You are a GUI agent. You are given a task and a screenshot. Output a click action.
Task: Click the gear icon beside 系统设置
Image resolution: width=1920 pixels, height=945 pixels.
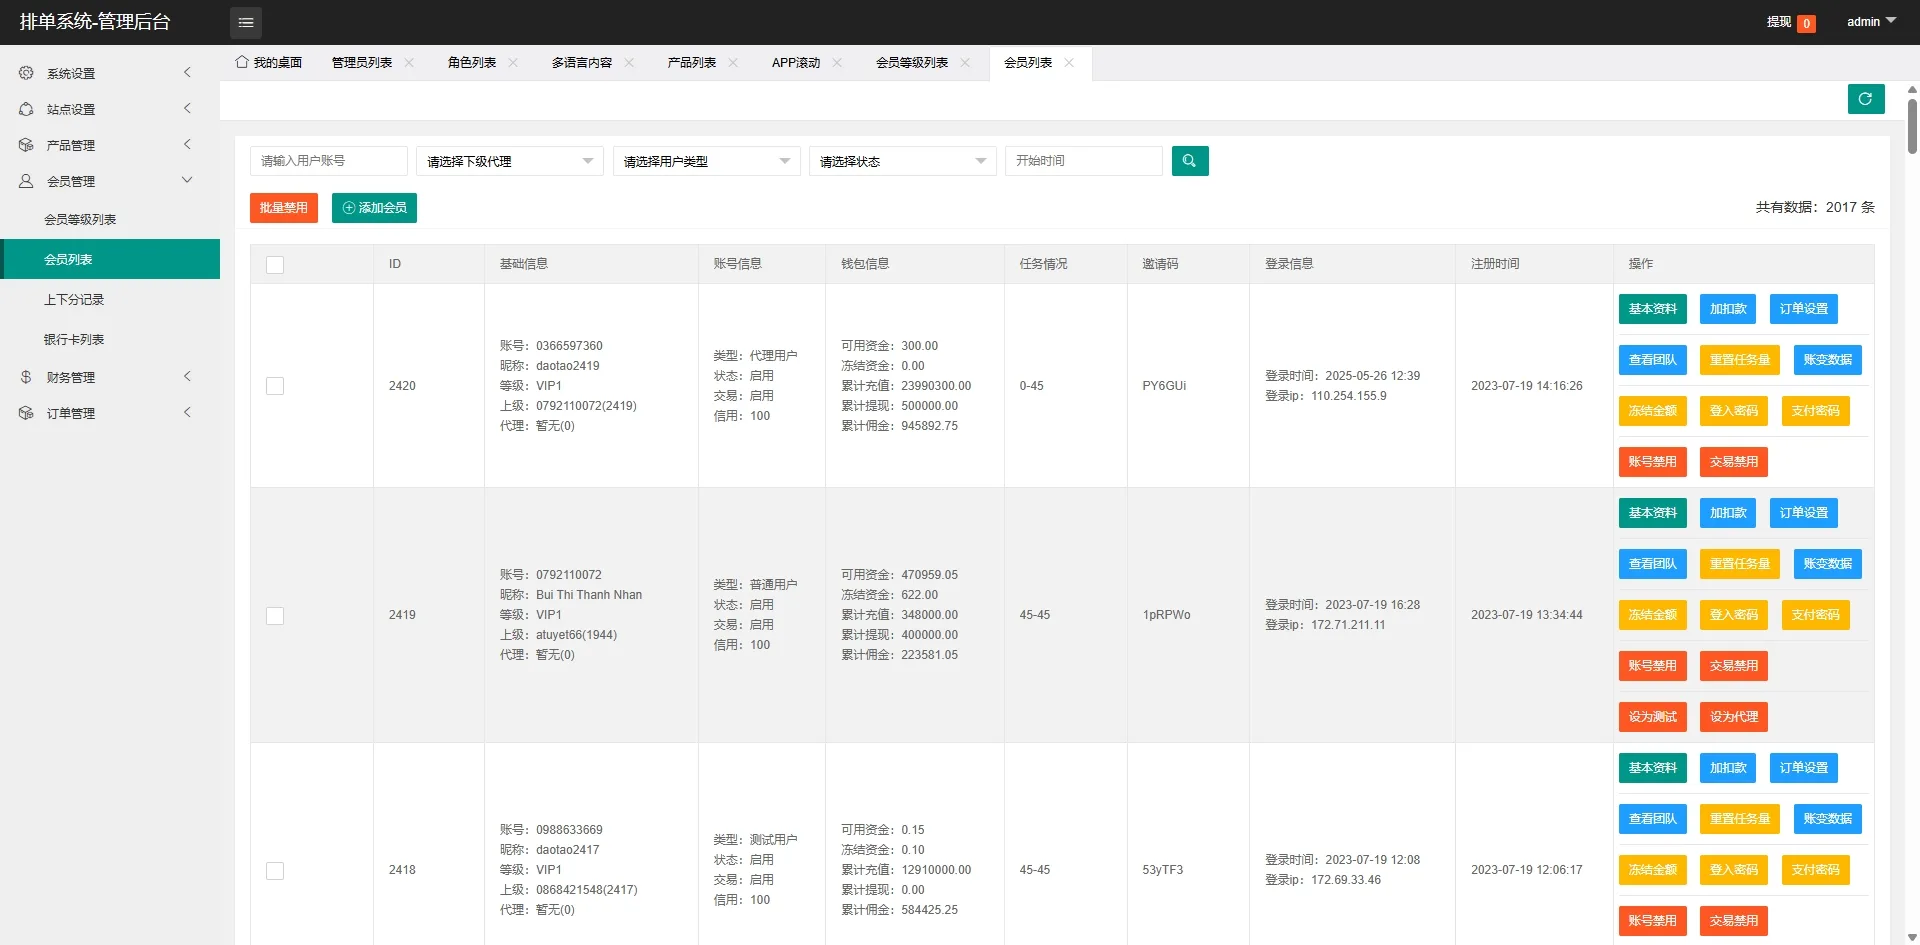pos(26,73)
